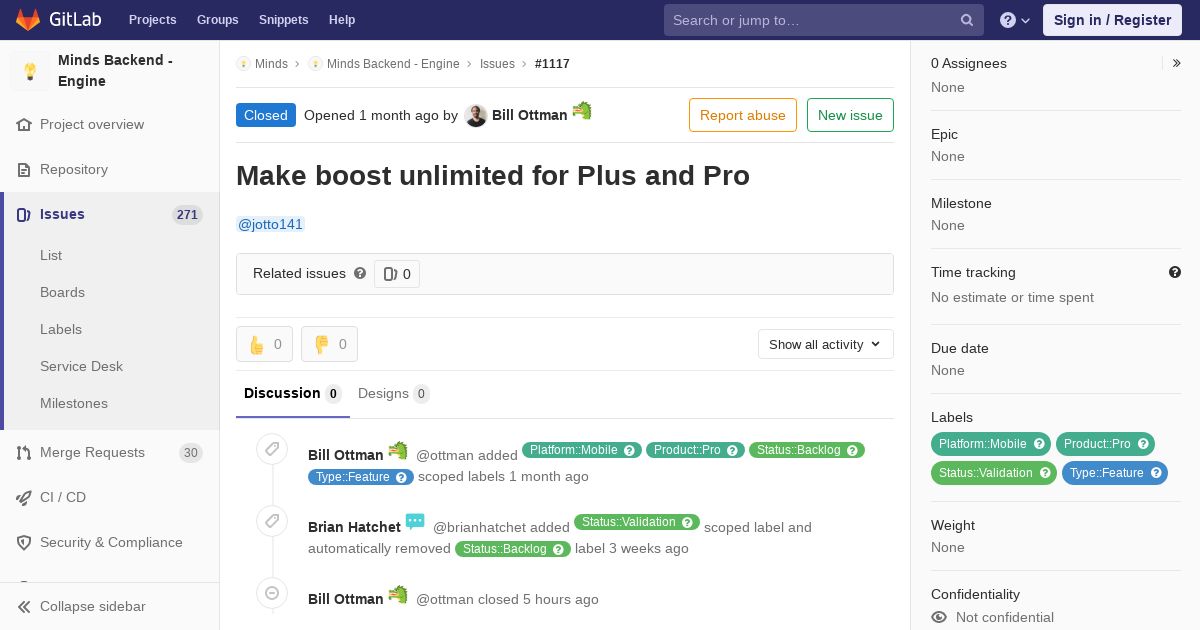Click Time tracking help icon
This screenshot has height=630, width=1200.
[1175, 272]
